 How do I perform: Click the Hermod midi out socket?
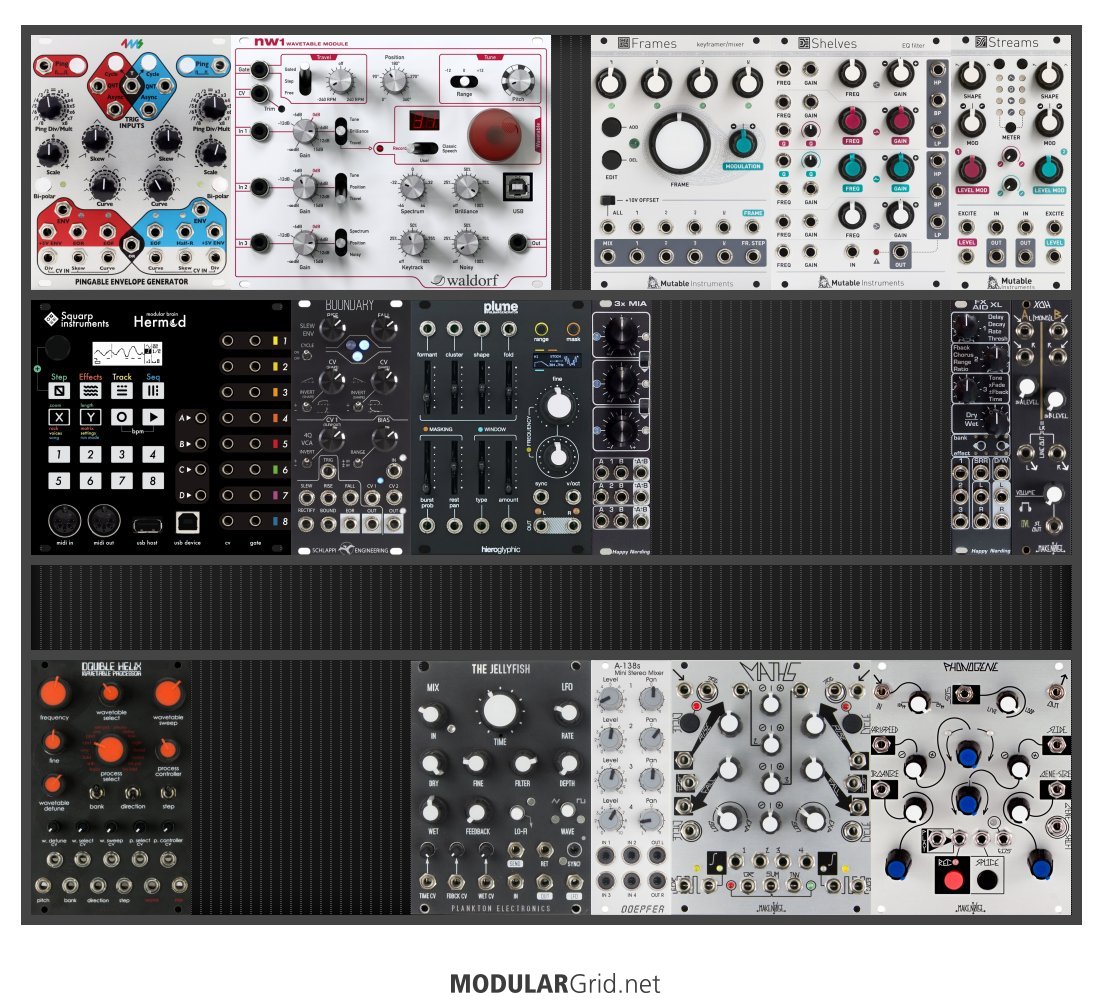click(104, 521)
